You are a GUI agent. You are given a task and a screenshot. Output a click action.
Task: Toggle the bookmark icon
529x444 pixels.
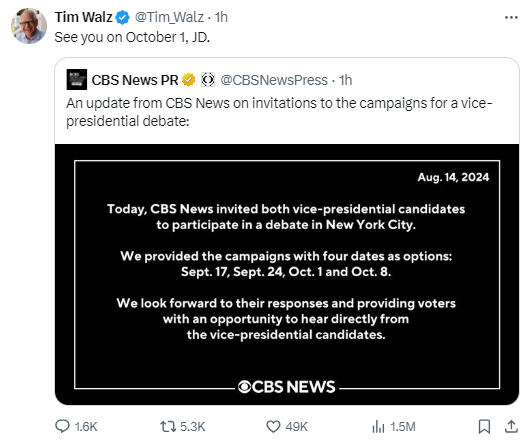pyautogui.click(x=484, y=426)
